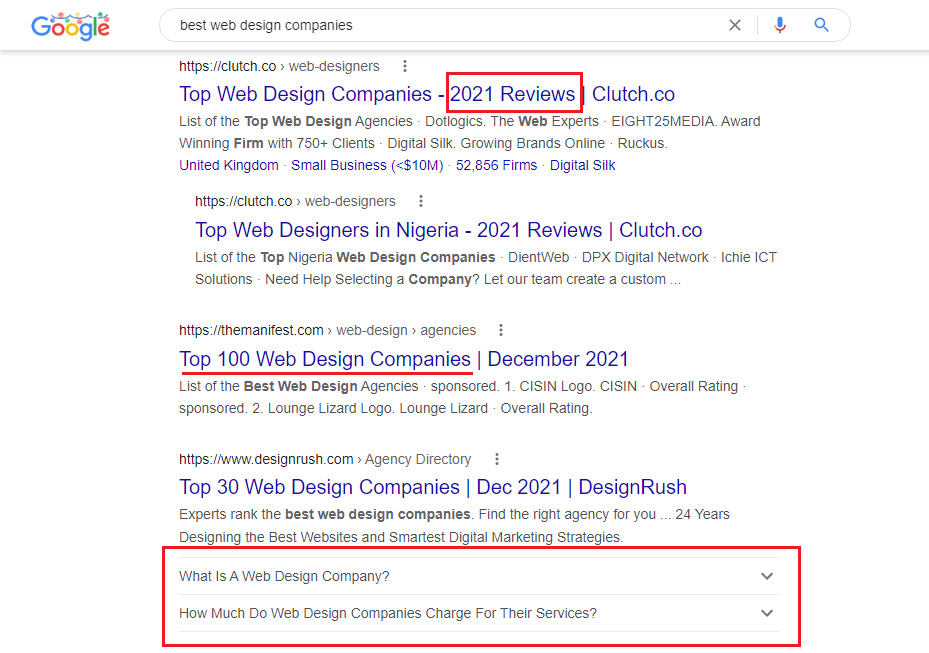This screenshot has height=653, width=929.
Task: Open three-dot menu for themanifest.com result
Action: pyautogui.click(x=501, y=330)
